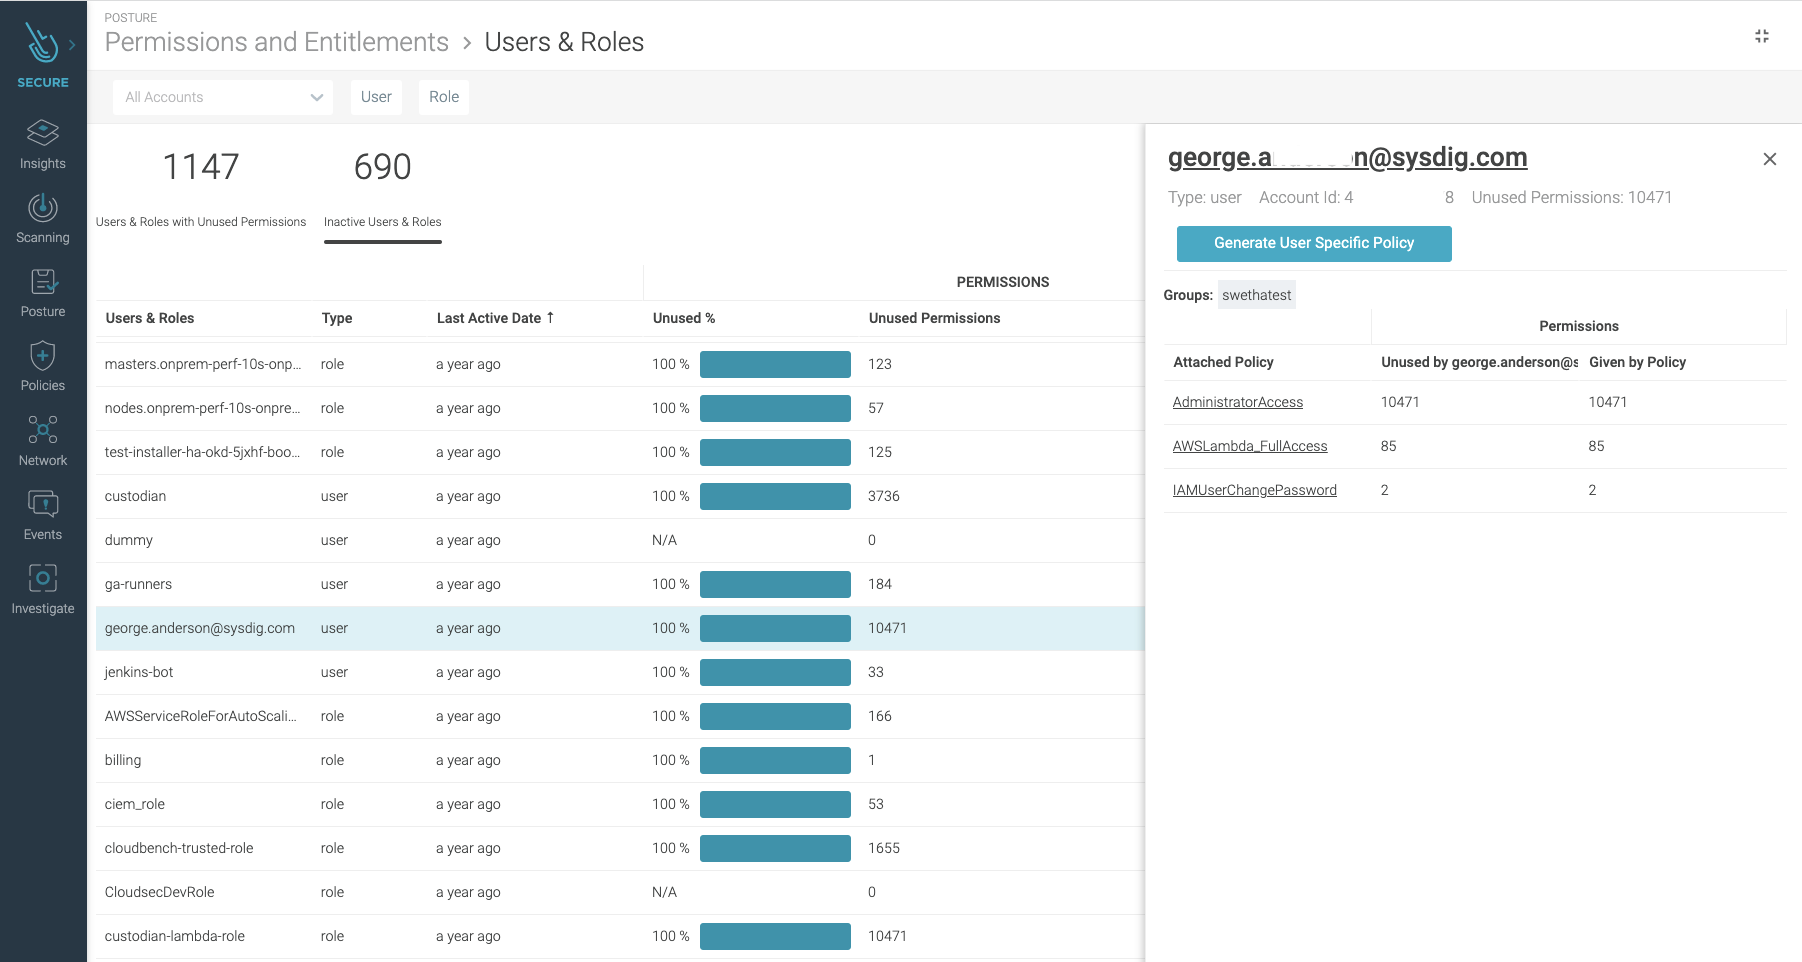This screenshot has width=1802, height=962.
Task: Click the Type column header
Action: [x=337, y=318]
